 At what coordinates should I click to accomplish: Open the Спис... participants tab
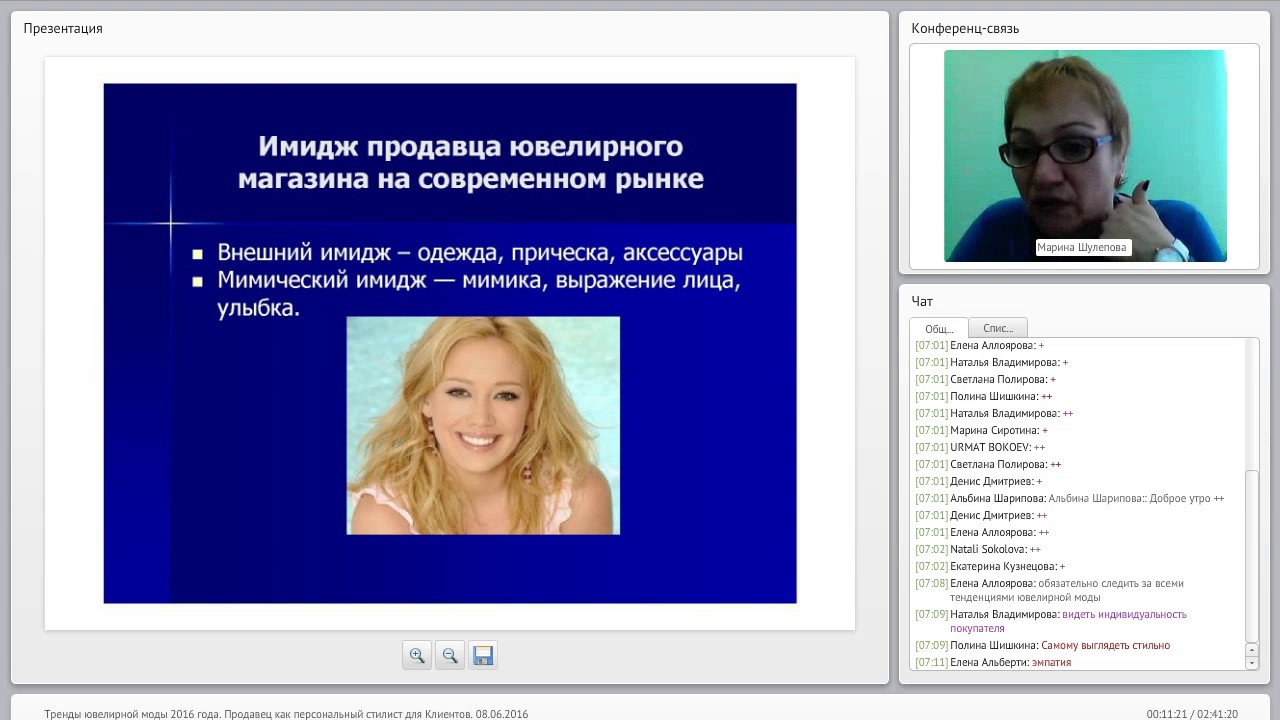998,328
